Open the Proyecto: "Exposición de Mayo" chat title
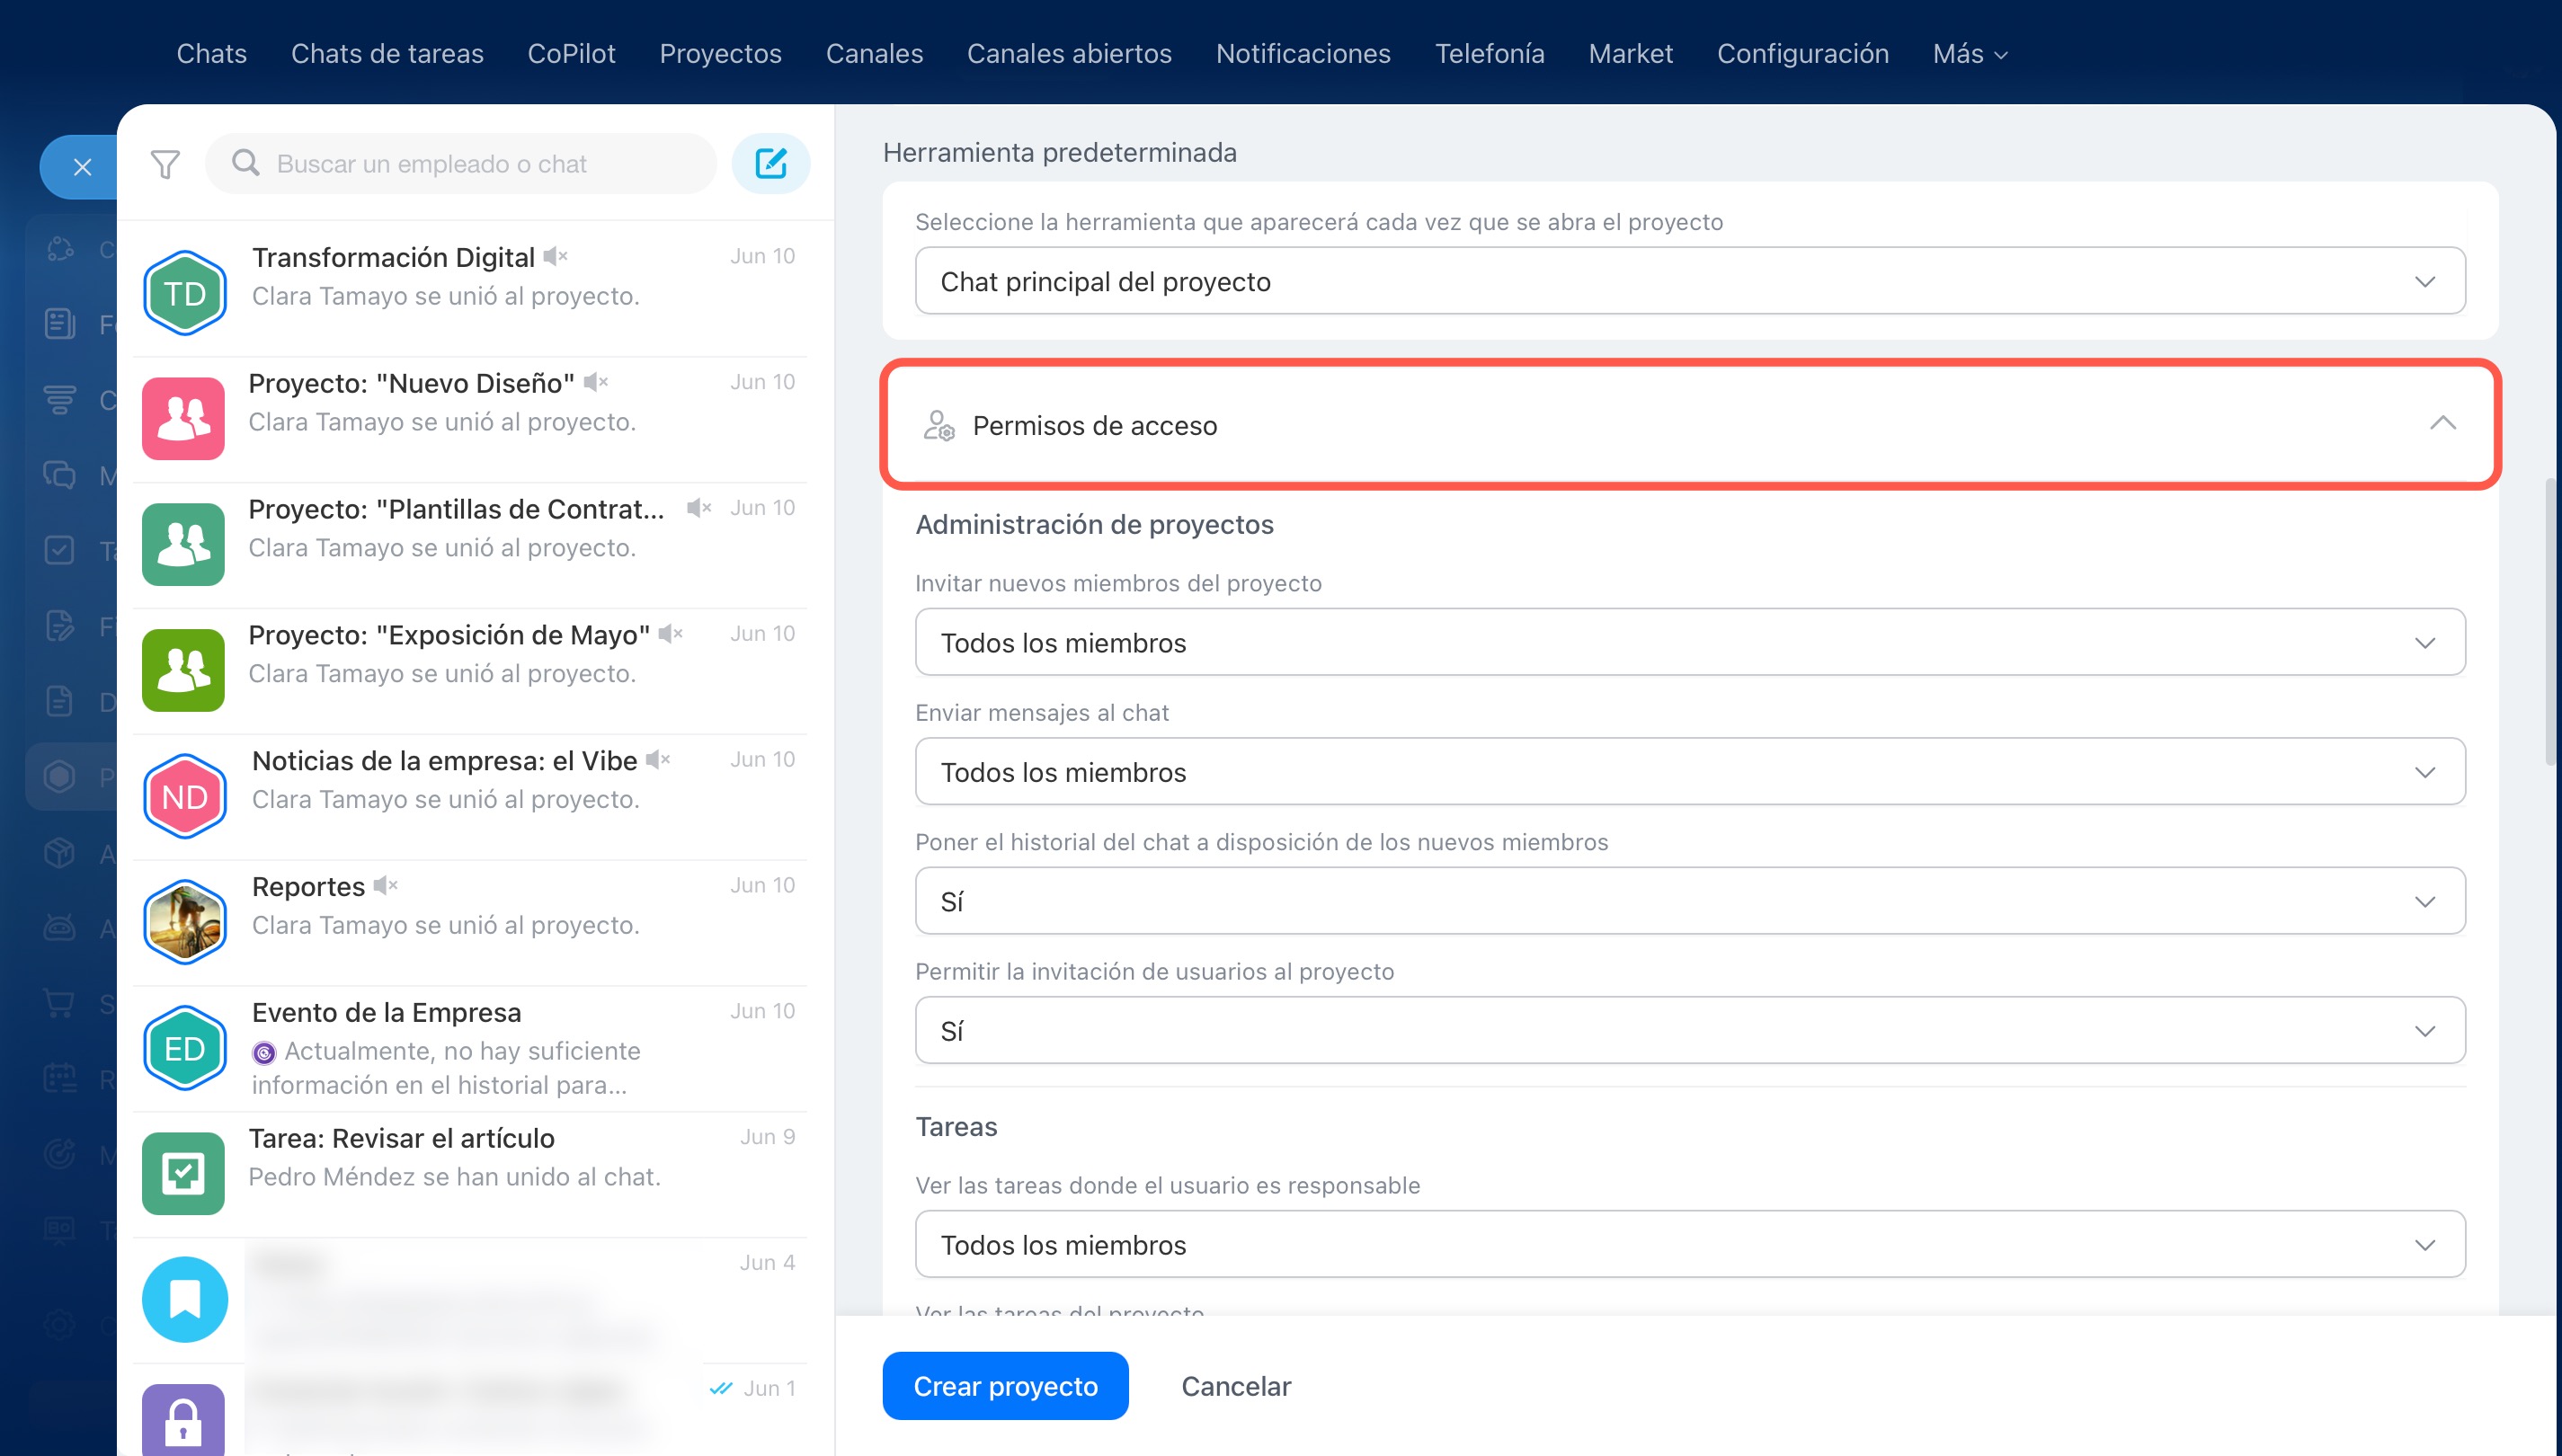The width and height of the screenshot is (2562, 1456). [449, 635]
